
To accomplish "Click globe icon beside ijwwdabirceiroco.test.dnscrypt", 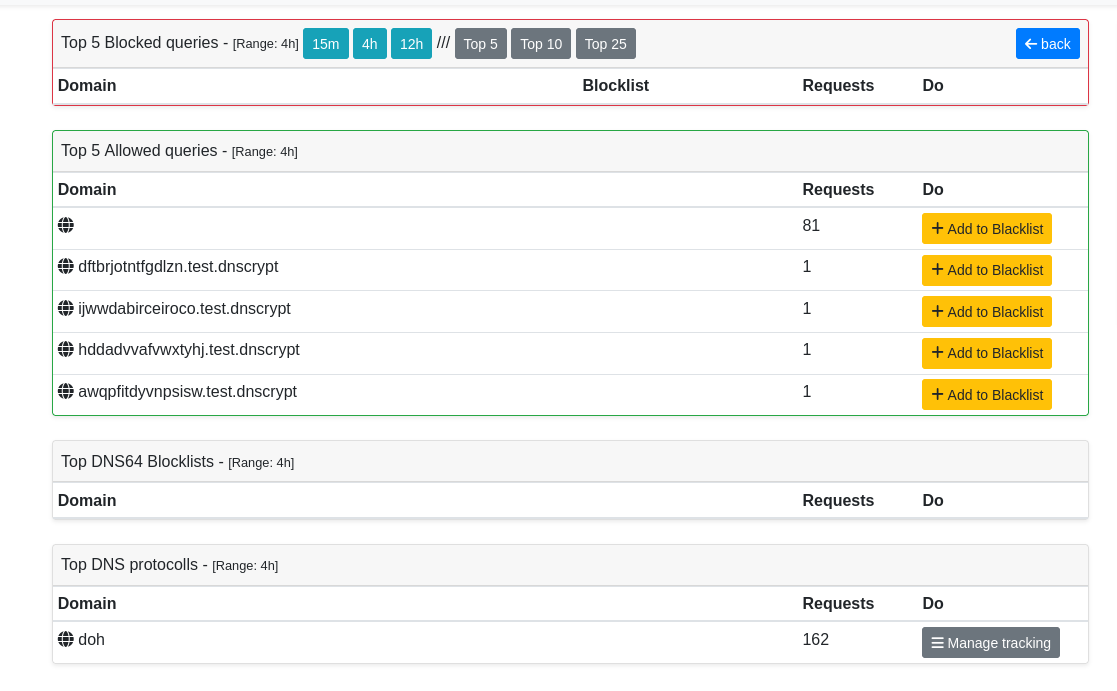I will (66, 309).
